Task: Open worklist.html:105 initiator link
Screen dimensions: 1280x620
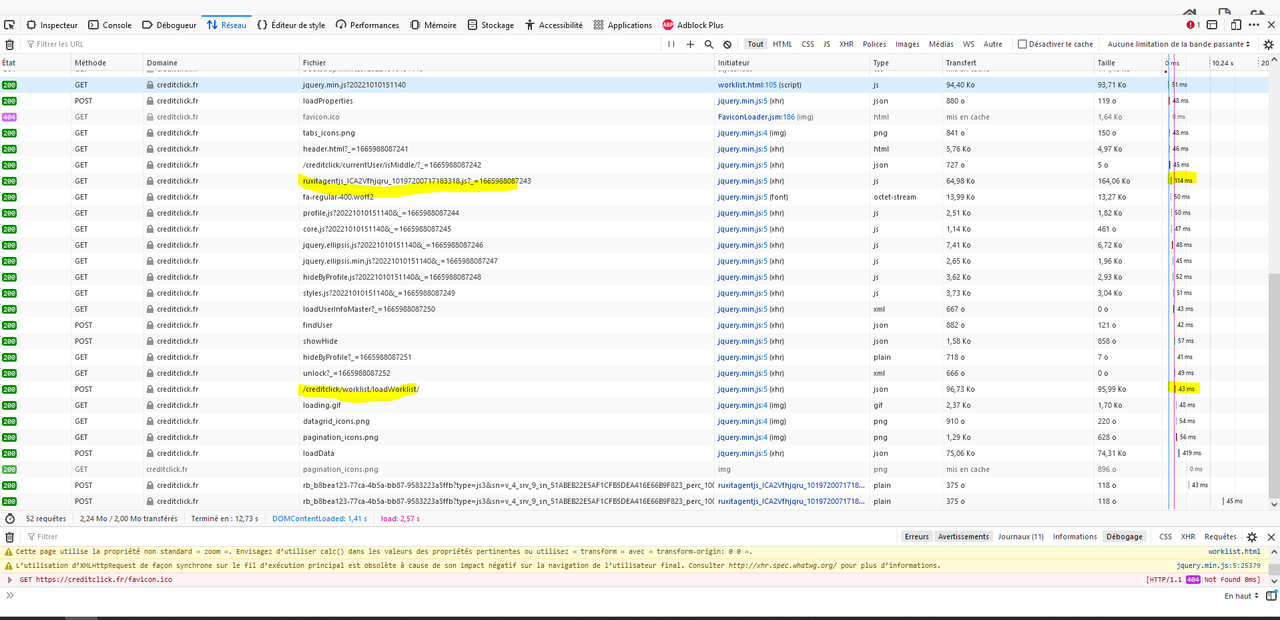Action: pyautogui.click(x=747, y=85)
